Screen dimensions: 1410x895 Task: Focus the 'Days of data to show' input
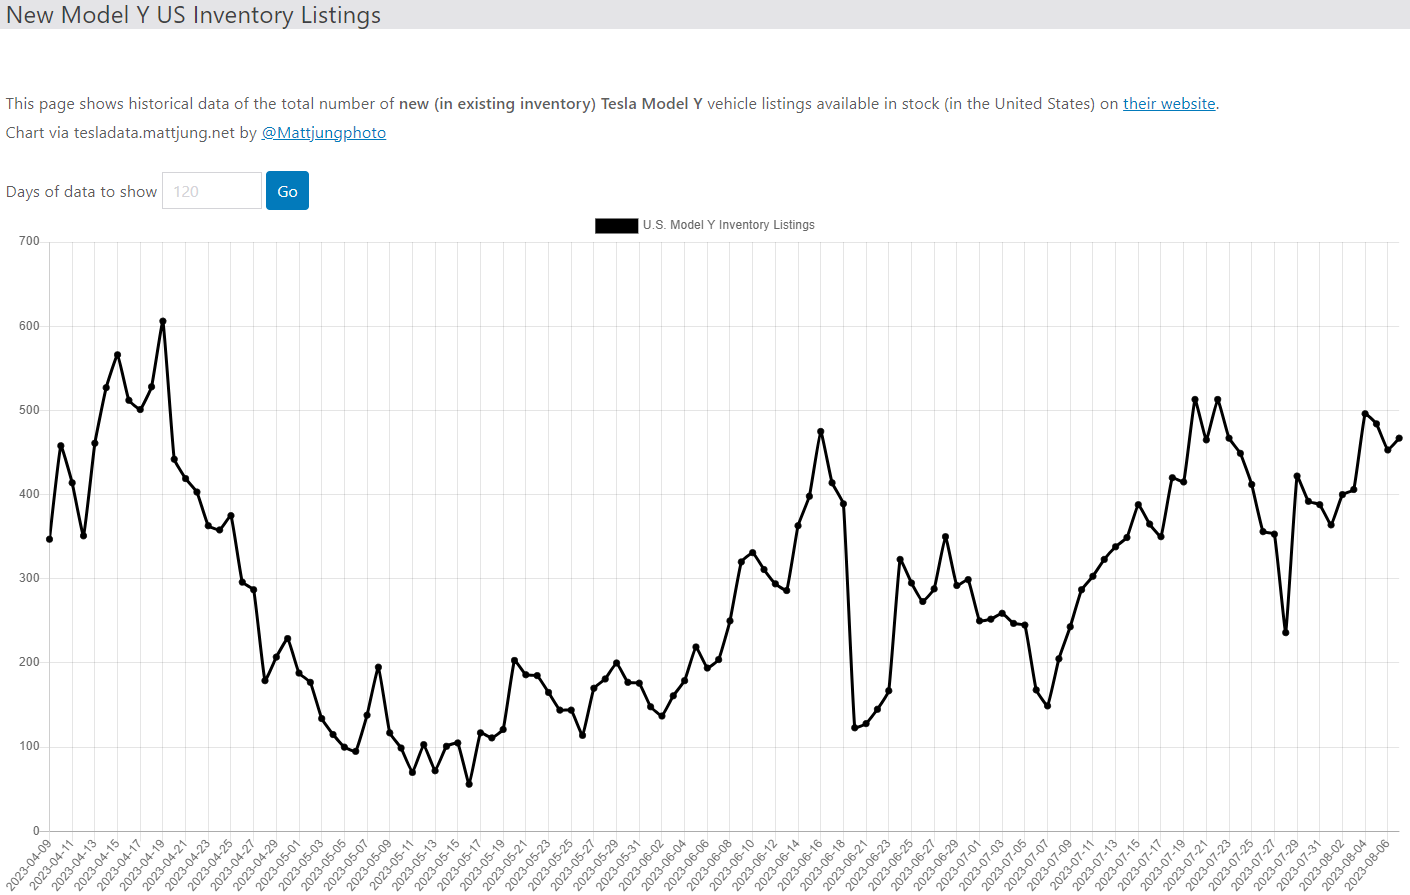pos(212,191)
